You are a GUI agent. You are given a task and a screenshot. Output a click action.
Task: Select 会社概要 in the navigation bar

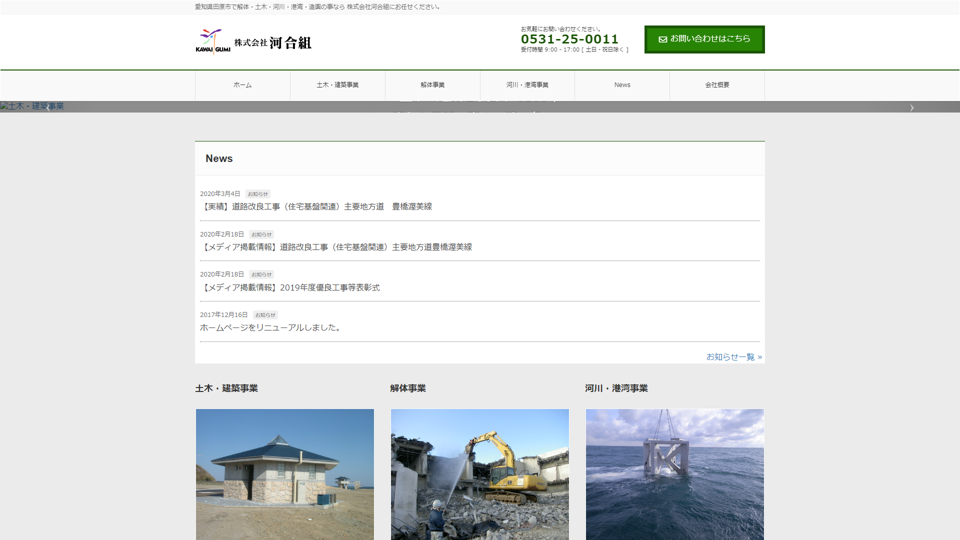click(x=717, y=85)
